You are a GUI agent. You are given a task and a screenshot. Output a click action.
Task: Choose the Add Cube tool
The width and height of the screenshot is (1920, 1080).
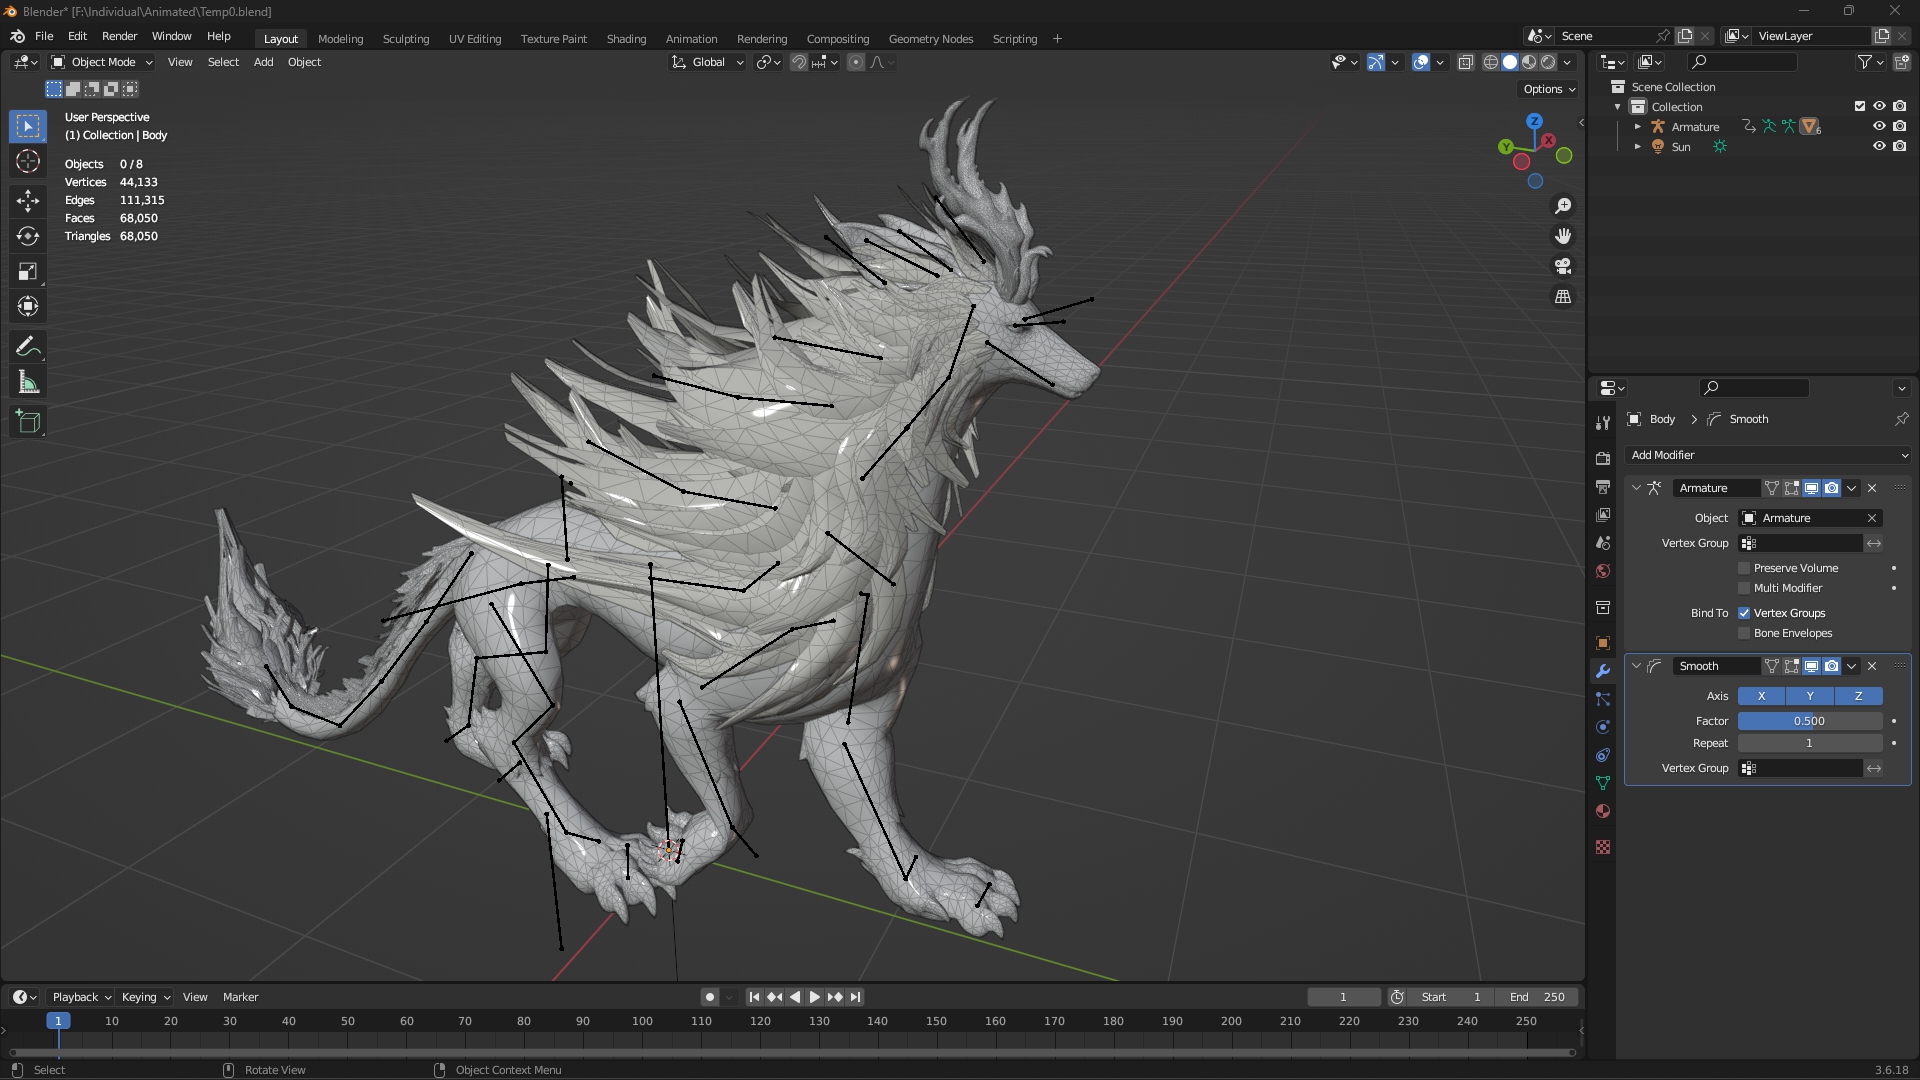pos(28,422)
